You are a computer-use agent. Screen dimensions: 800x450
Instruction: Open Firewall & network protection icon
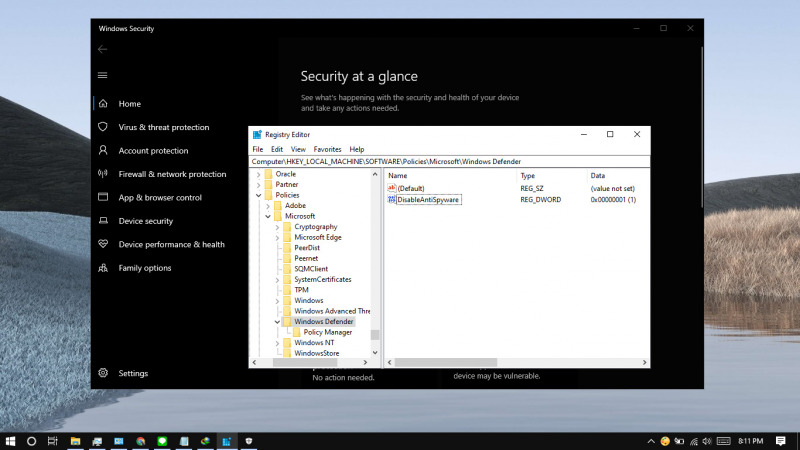(103, 173)
